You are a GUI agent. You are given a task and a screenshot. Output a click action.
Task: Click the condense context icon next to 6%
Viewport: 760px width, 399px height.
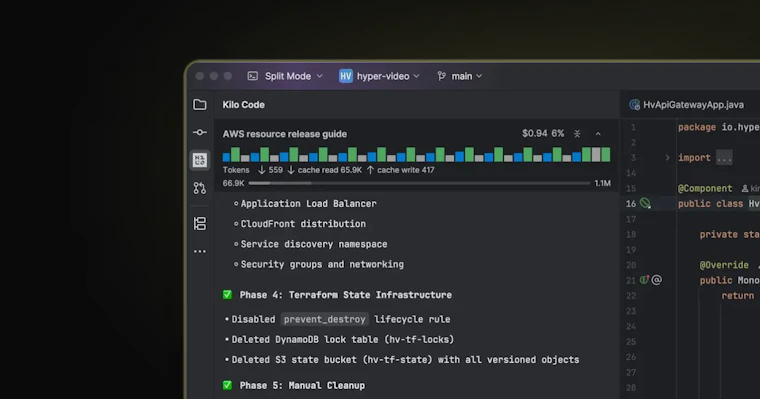click(577, 134)
